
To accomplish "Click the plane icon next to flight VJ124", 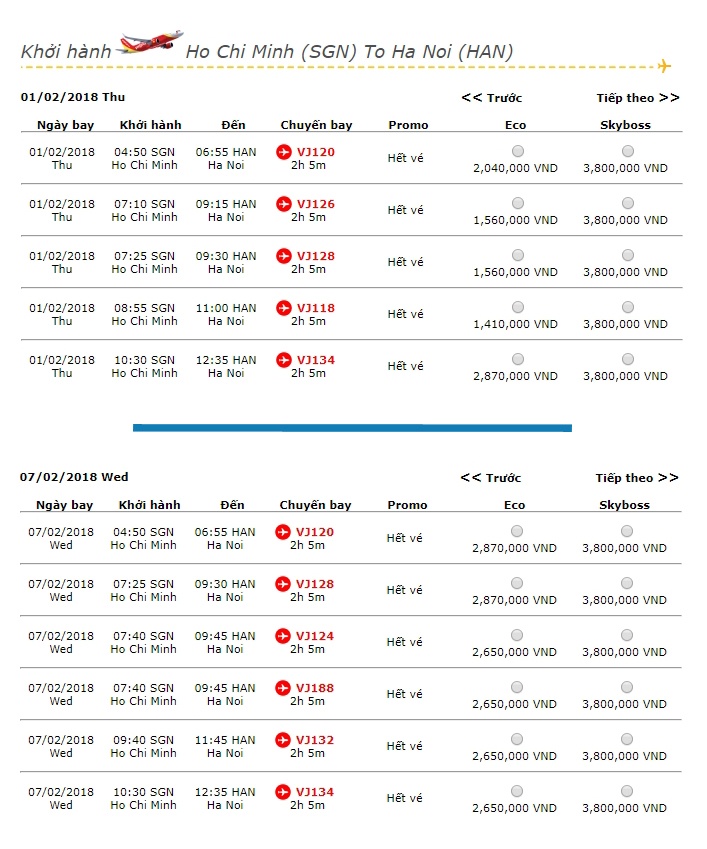I will 283,636.
